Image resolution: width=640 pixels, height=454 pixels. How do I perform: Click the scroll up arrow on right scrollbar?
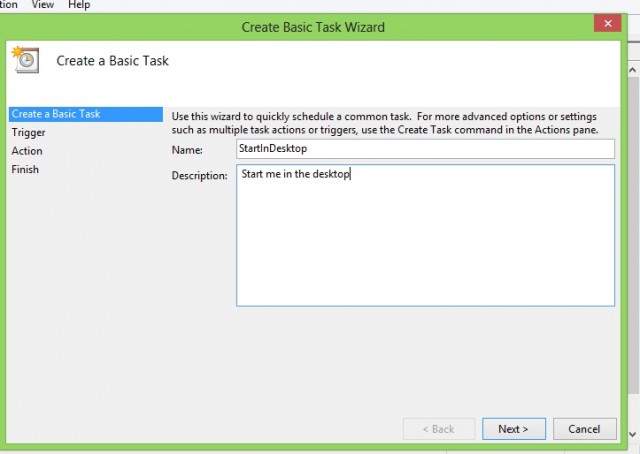click(633, 70)
